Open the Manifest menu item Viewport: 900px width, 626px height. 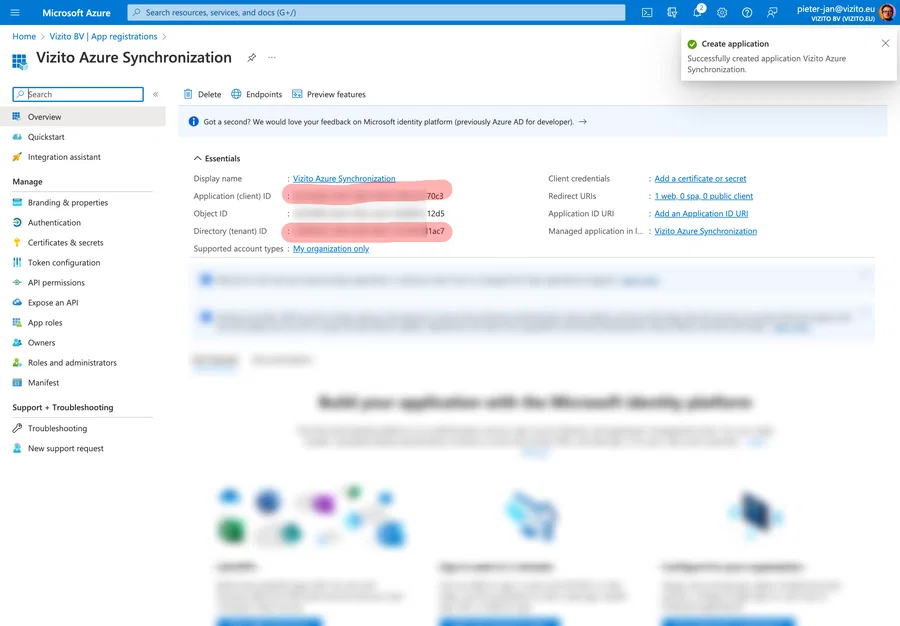point(43,383)
